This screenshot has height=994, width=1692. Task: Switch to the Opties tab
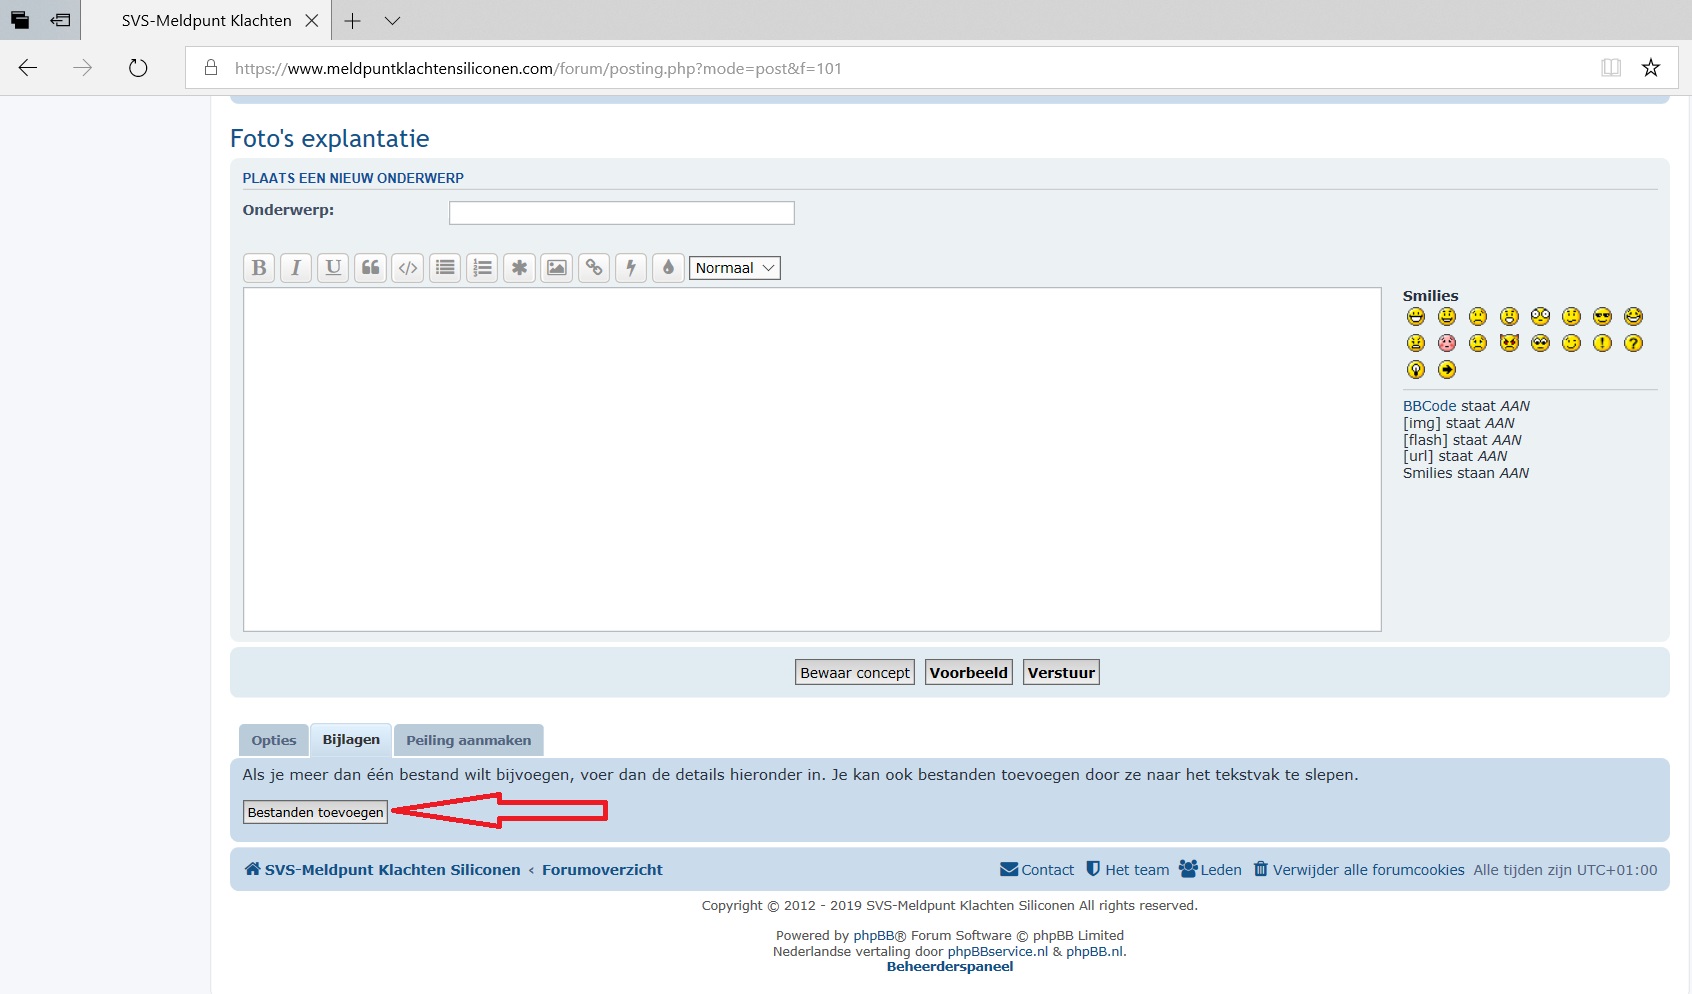pyautogui.click(x=274, y=741)
